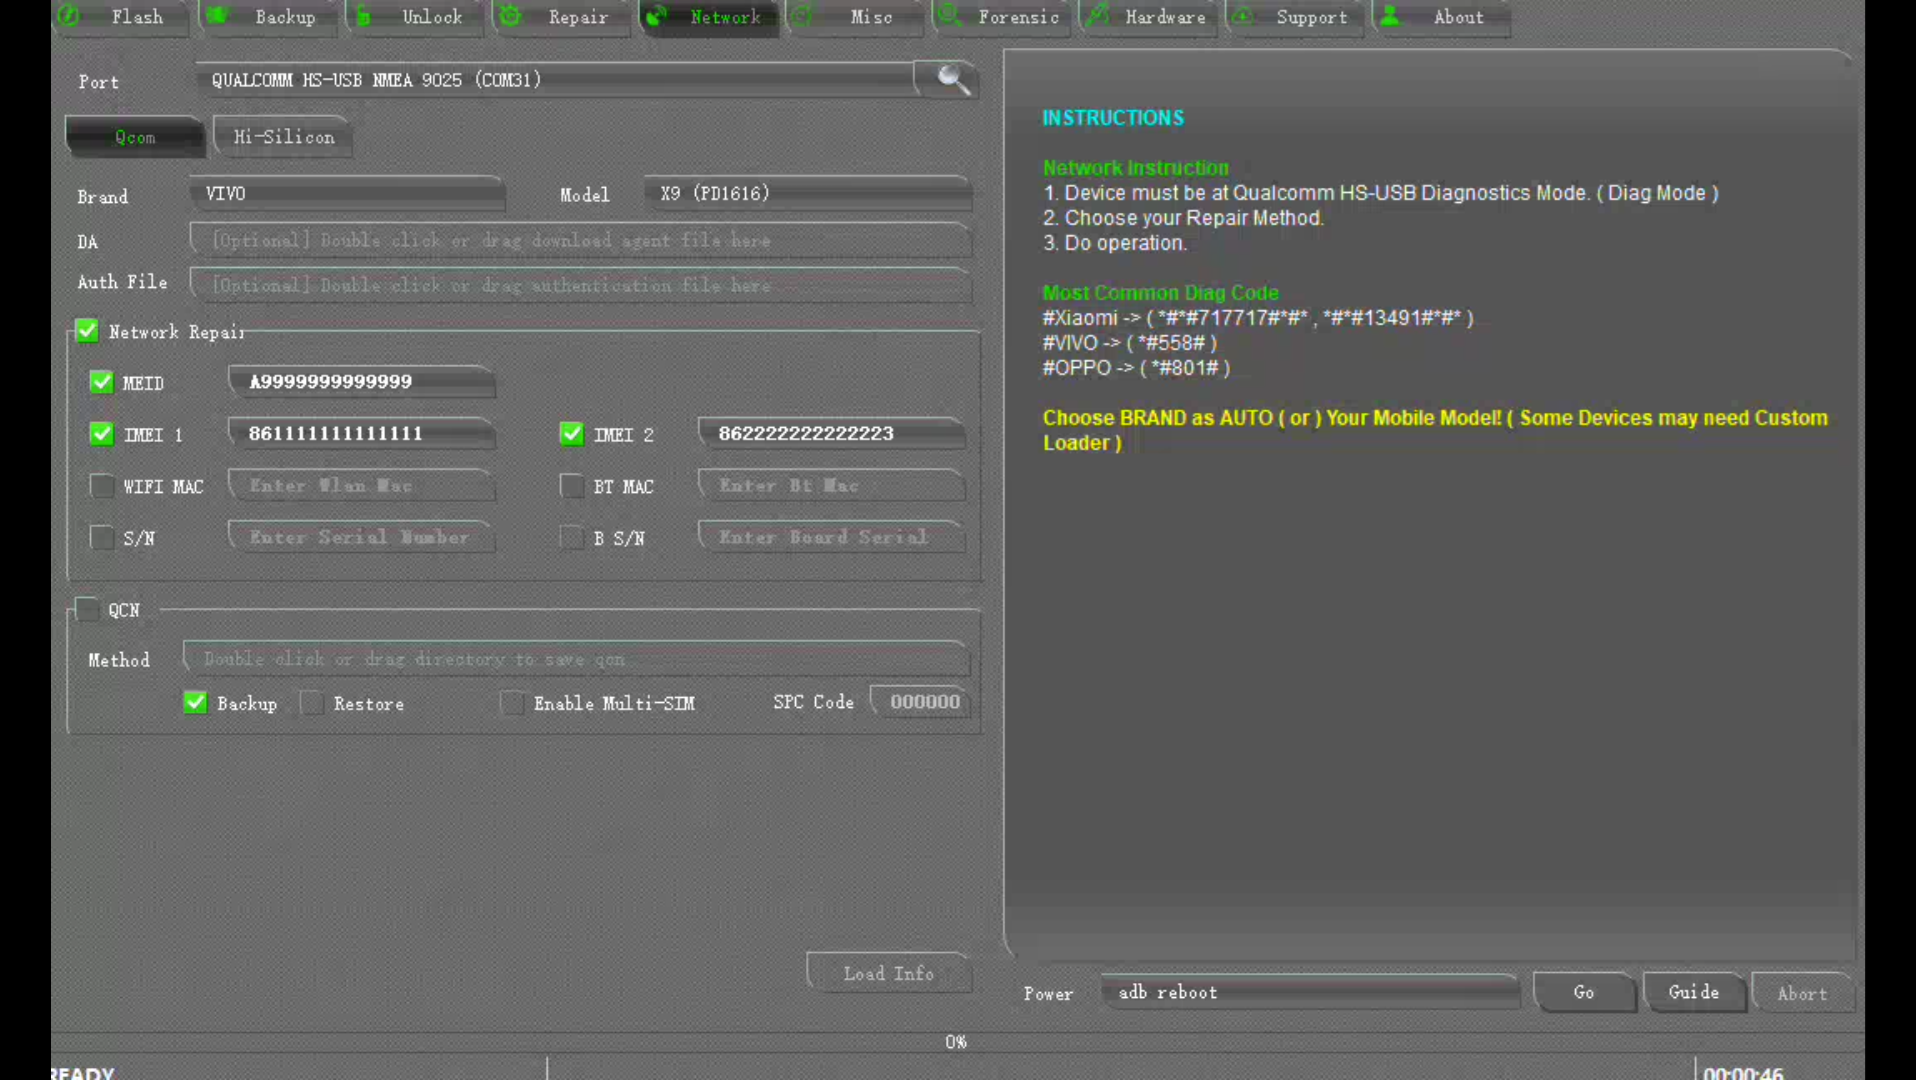Open the Misc tab
1916x1080 pixels.
click(x=856, y=17)
